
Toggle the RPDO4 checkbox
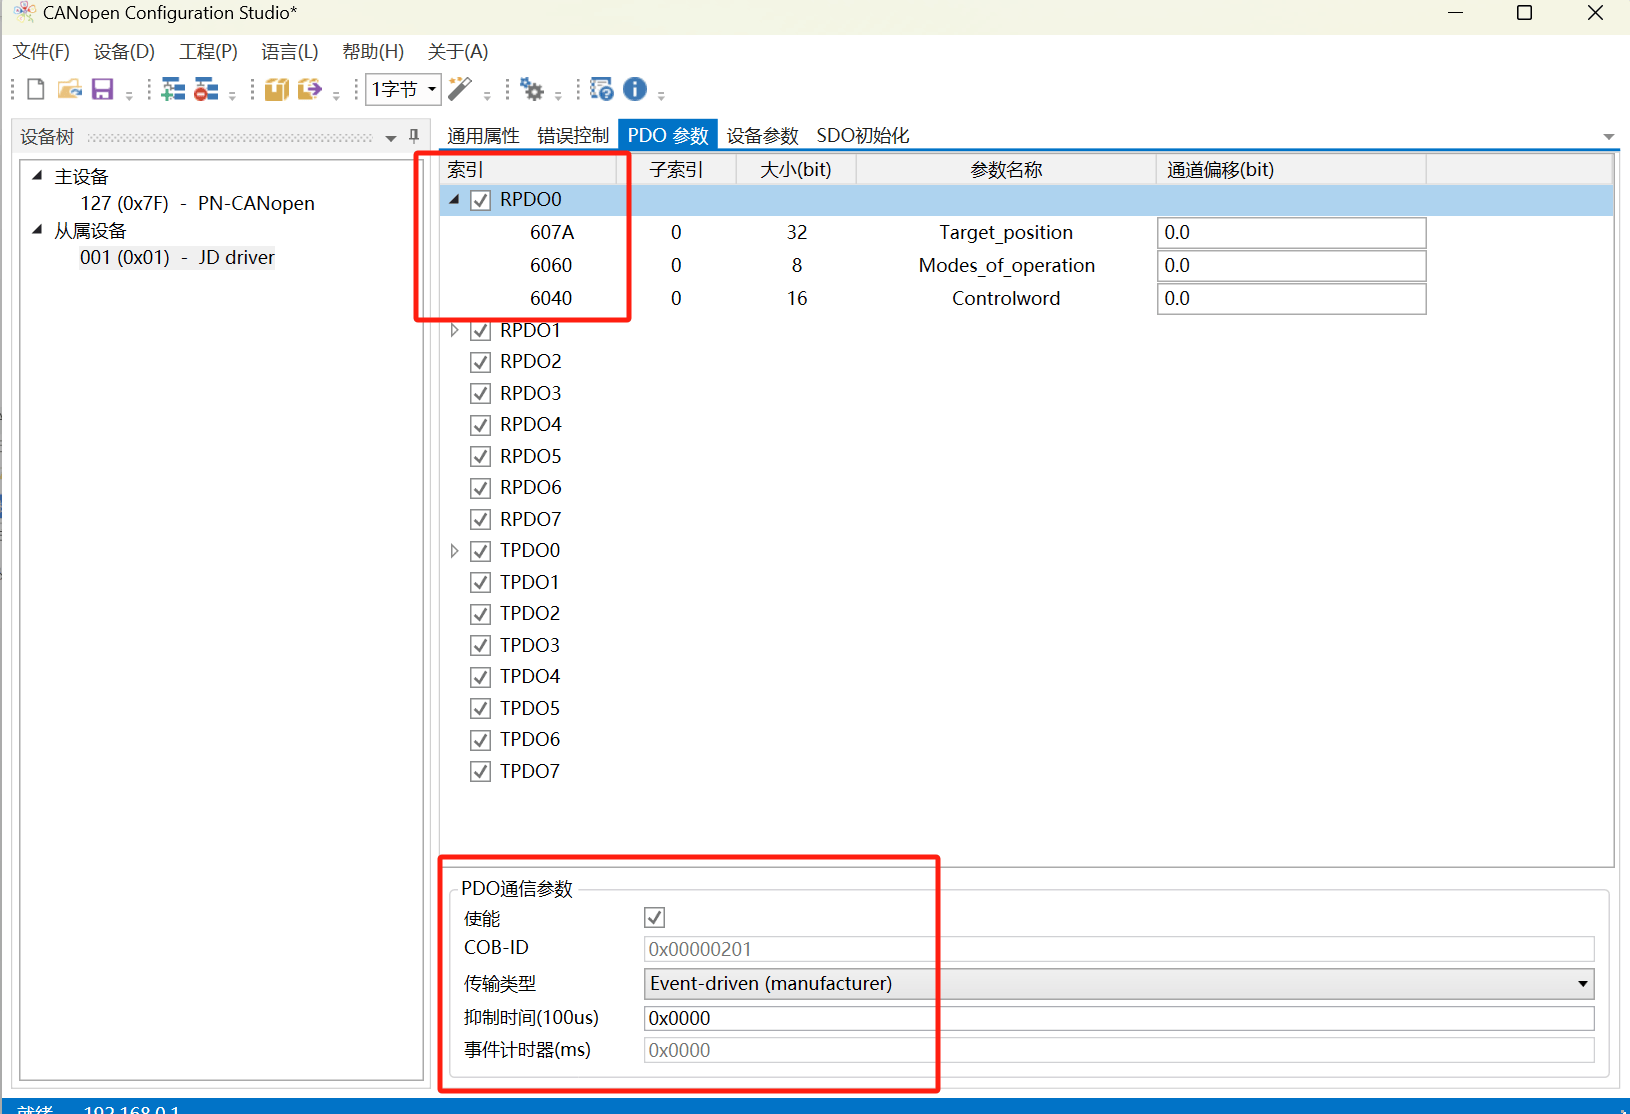[x=480, y=425]
